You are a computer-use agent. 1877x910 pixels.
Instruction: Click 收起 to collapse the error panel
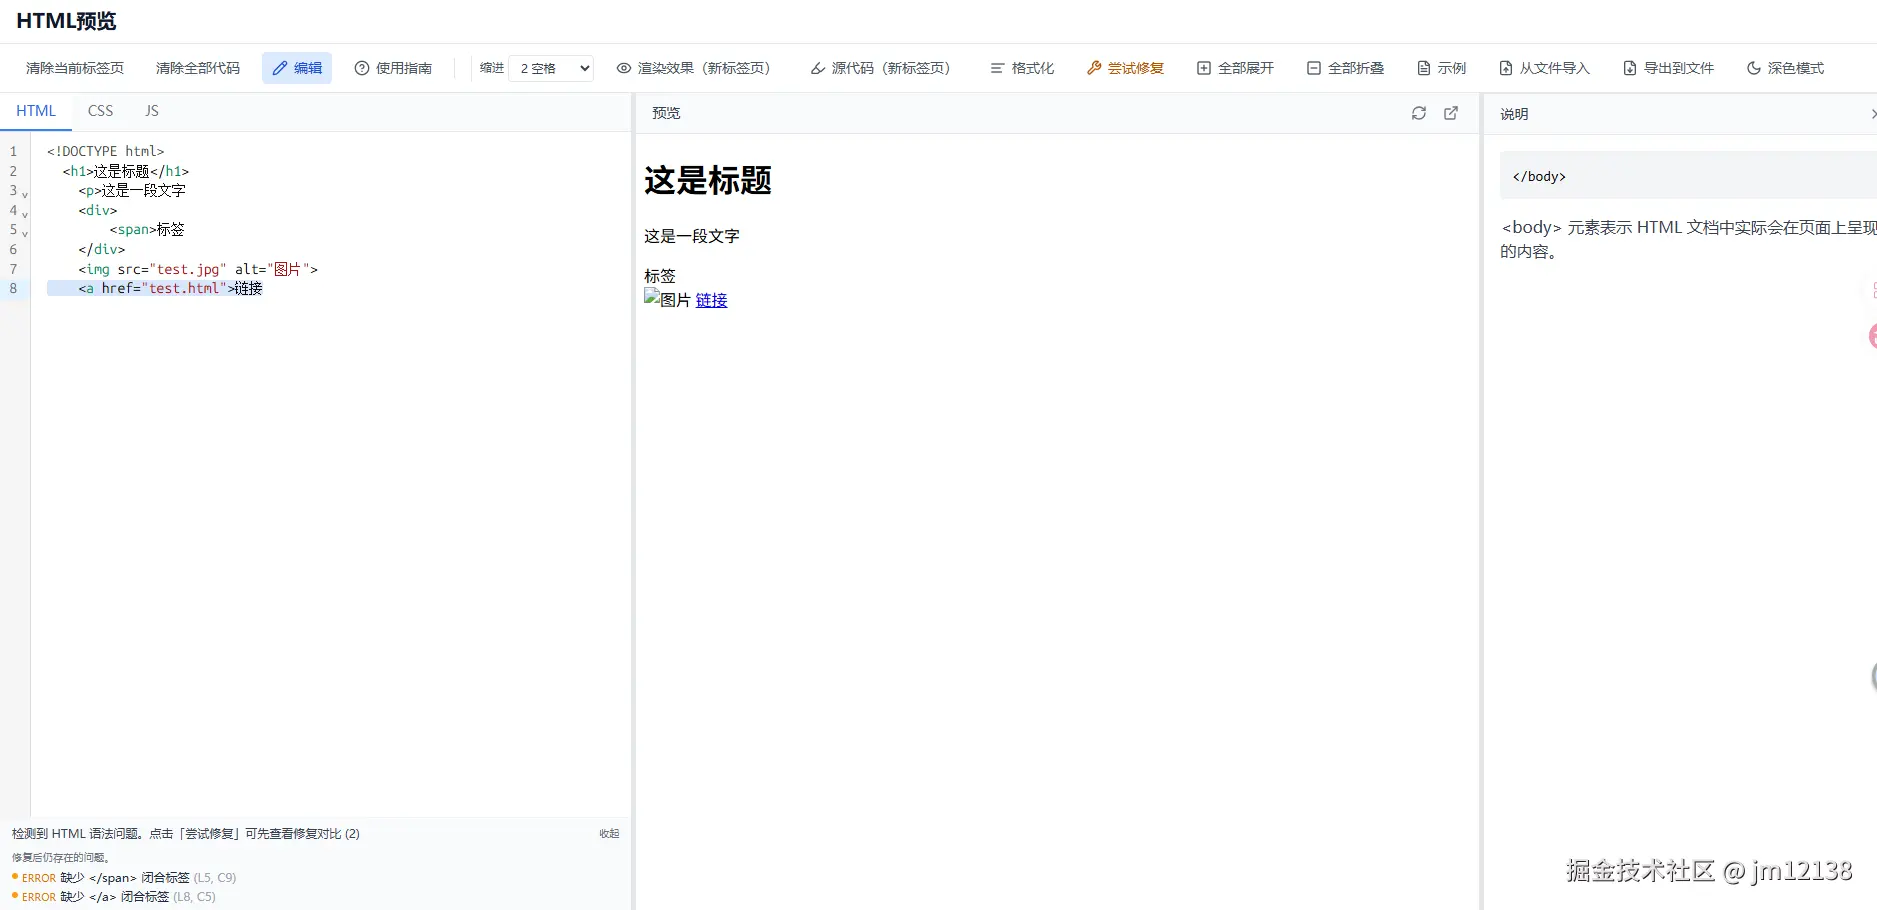point(608,833)
